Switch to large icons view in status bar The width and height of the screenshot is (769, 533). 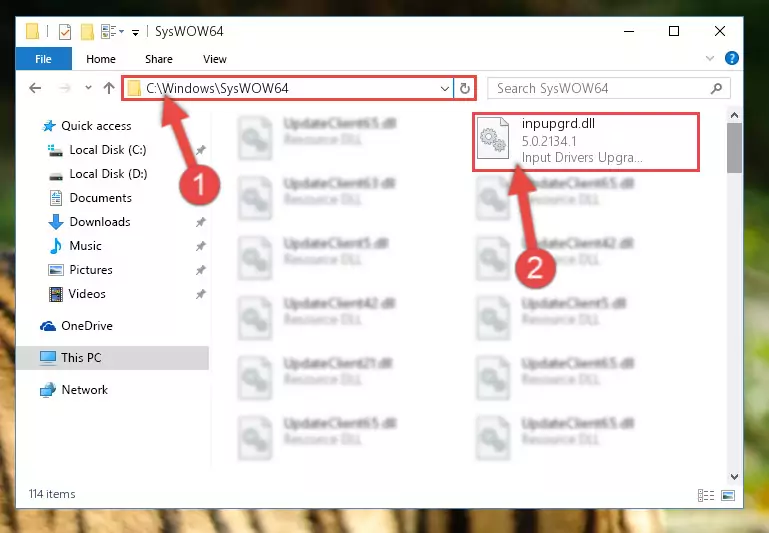point(728,495)
